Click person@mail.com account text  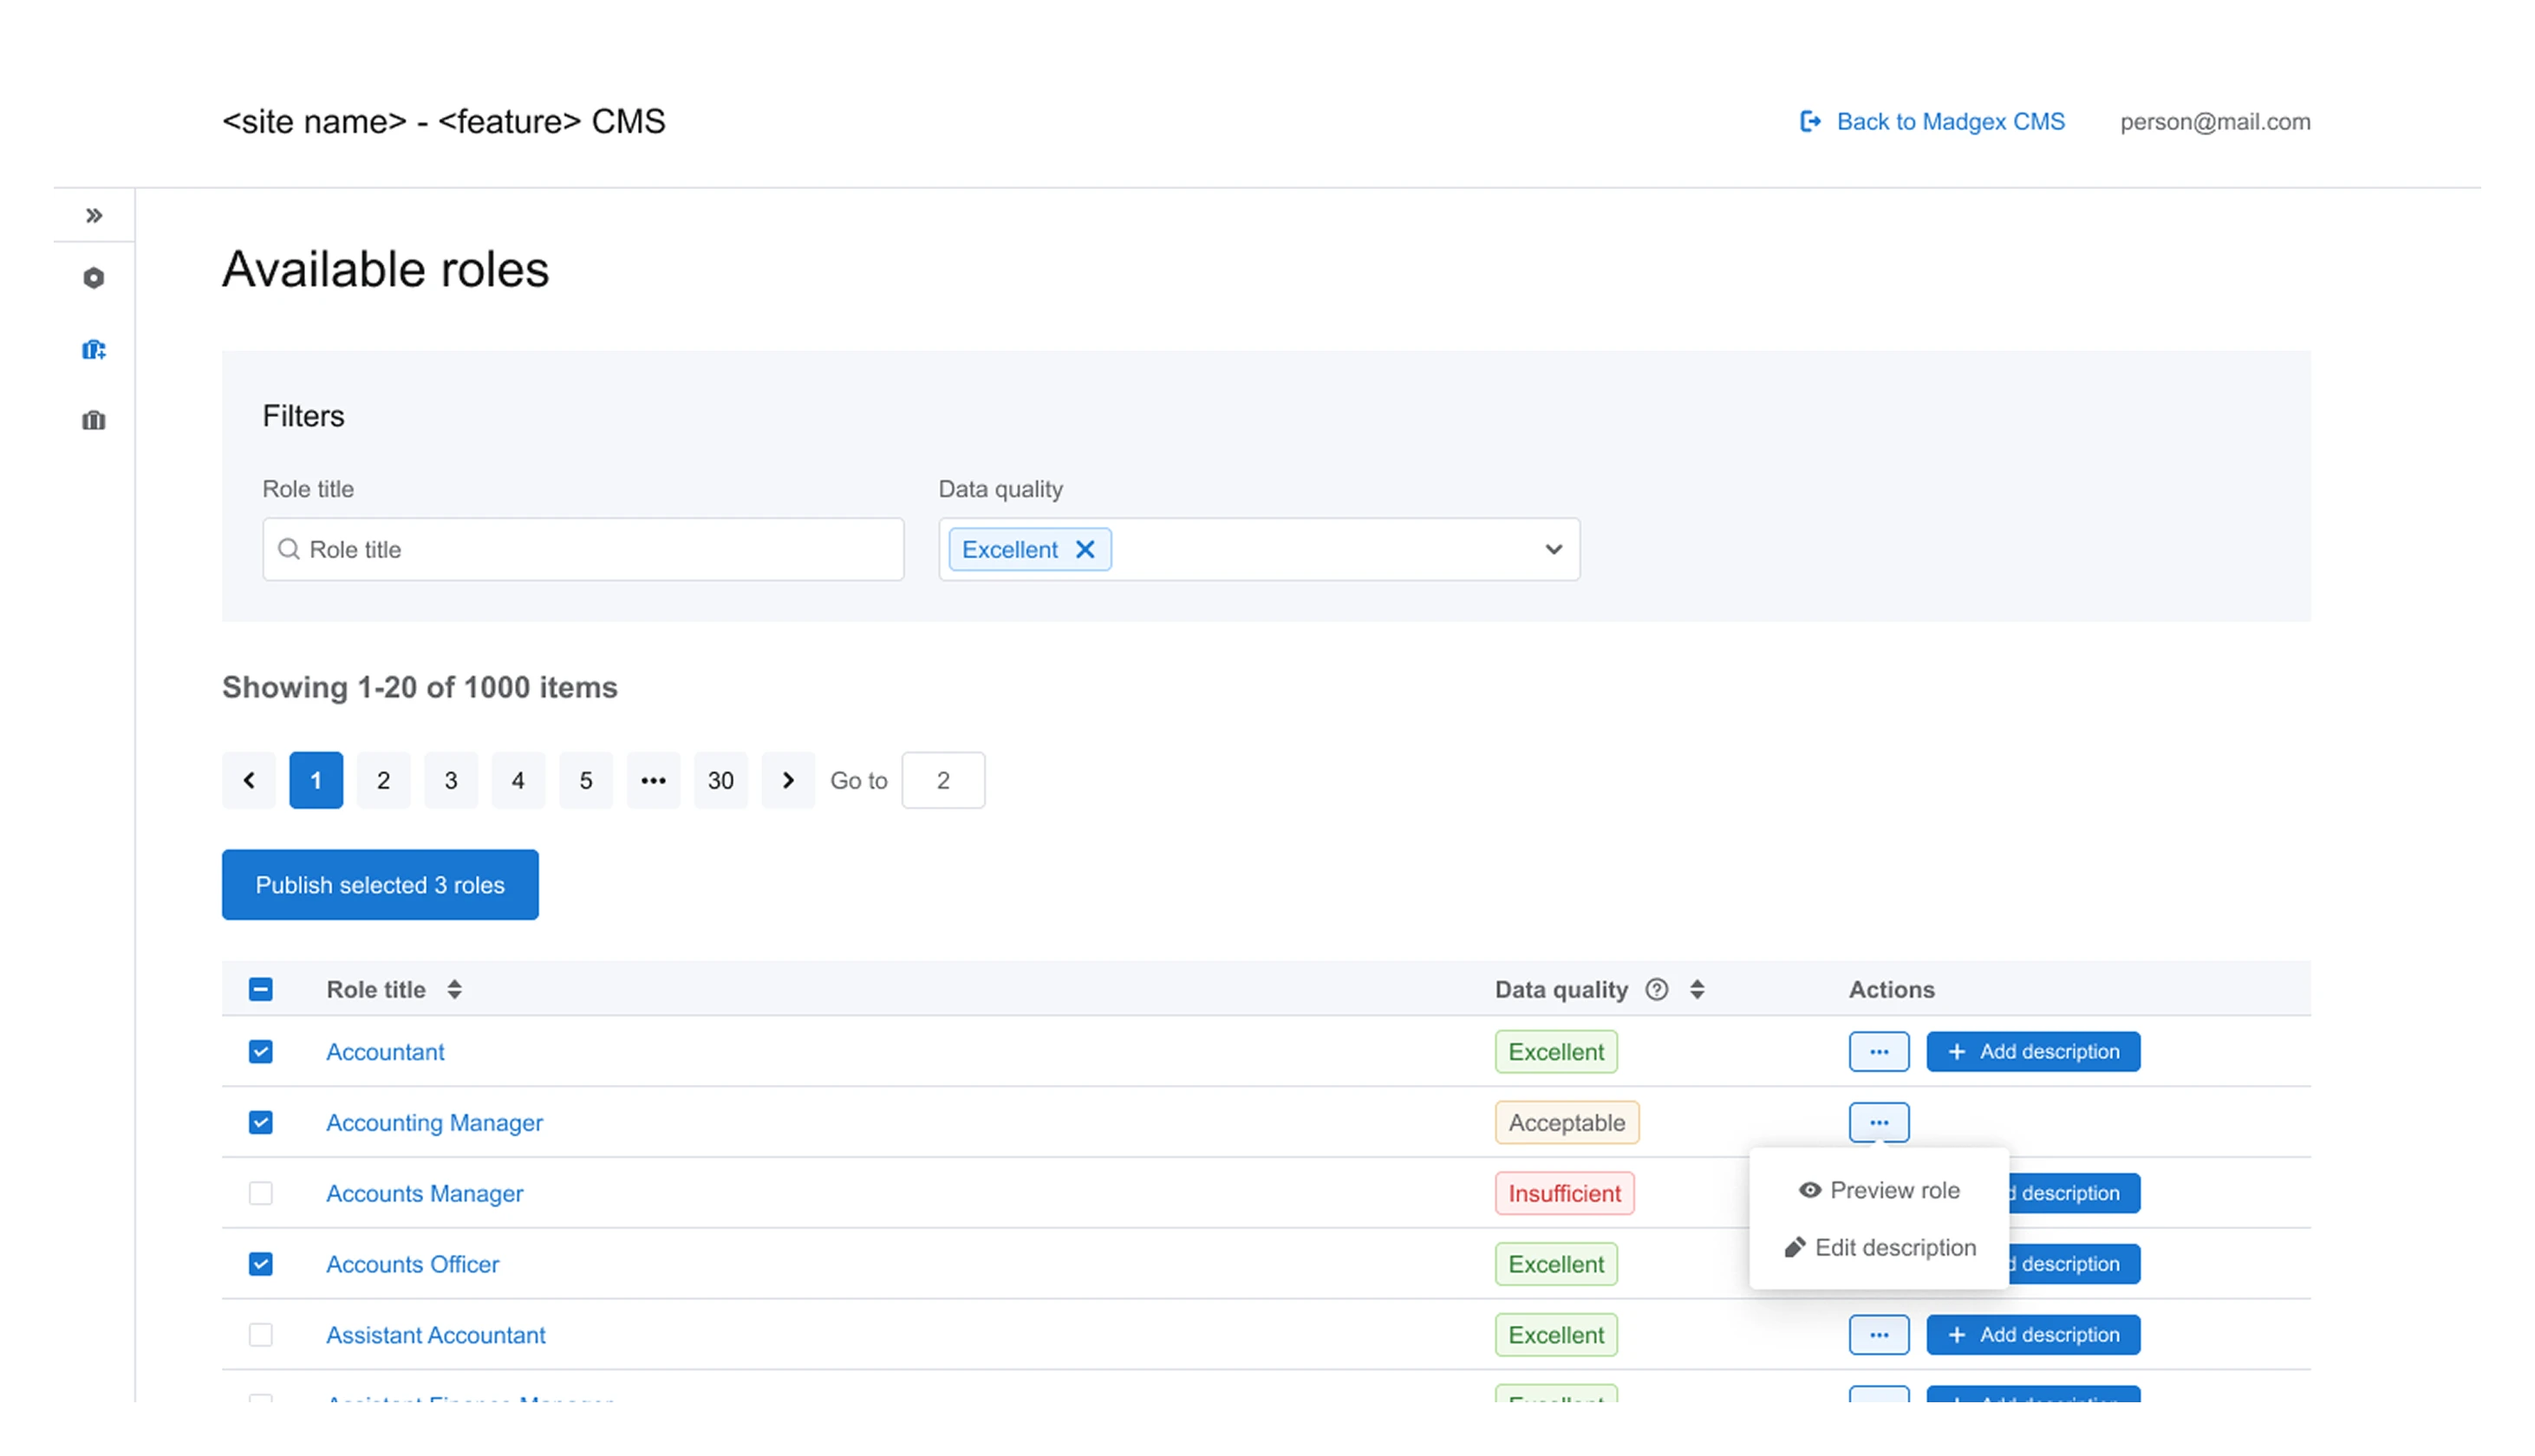[x=2215, y=122]
